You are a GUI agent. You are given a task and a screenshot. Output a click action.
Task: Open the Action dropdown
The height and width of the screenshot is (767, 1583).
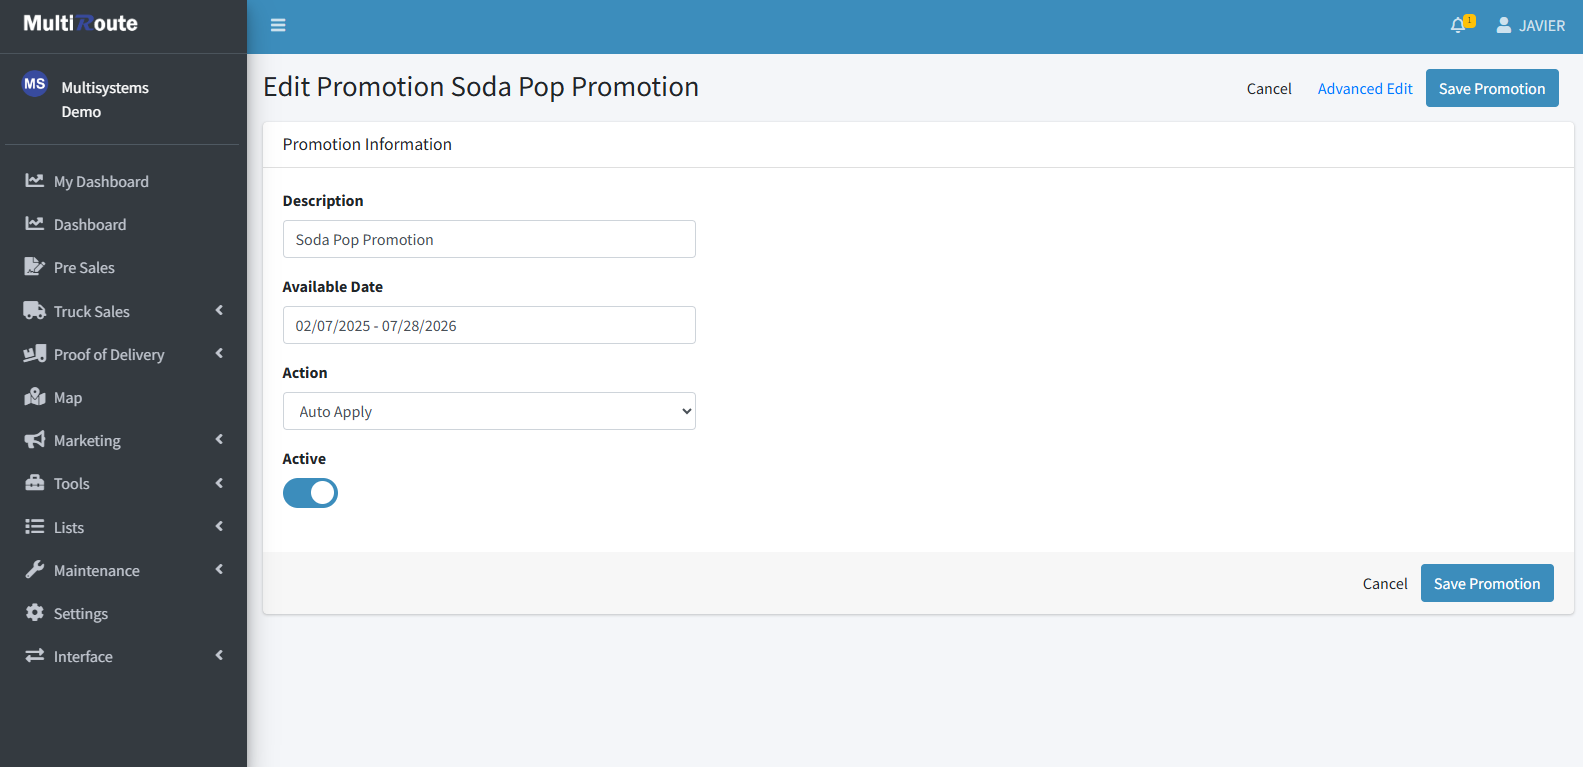click(x=489, y=411)
